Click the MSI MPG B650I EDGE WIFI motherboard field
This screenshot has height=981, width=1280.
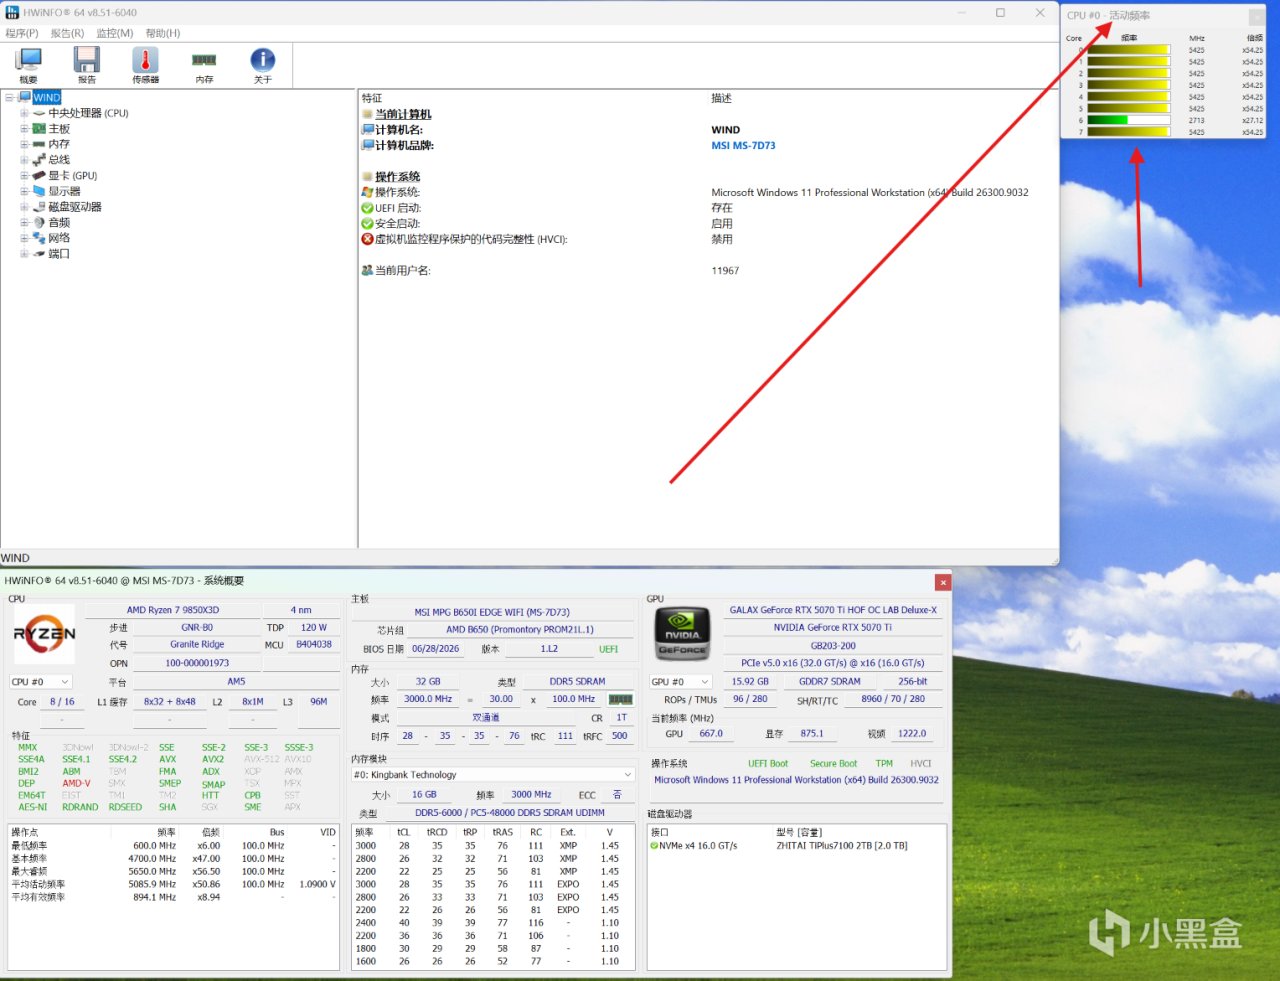(x=492, y=612)
